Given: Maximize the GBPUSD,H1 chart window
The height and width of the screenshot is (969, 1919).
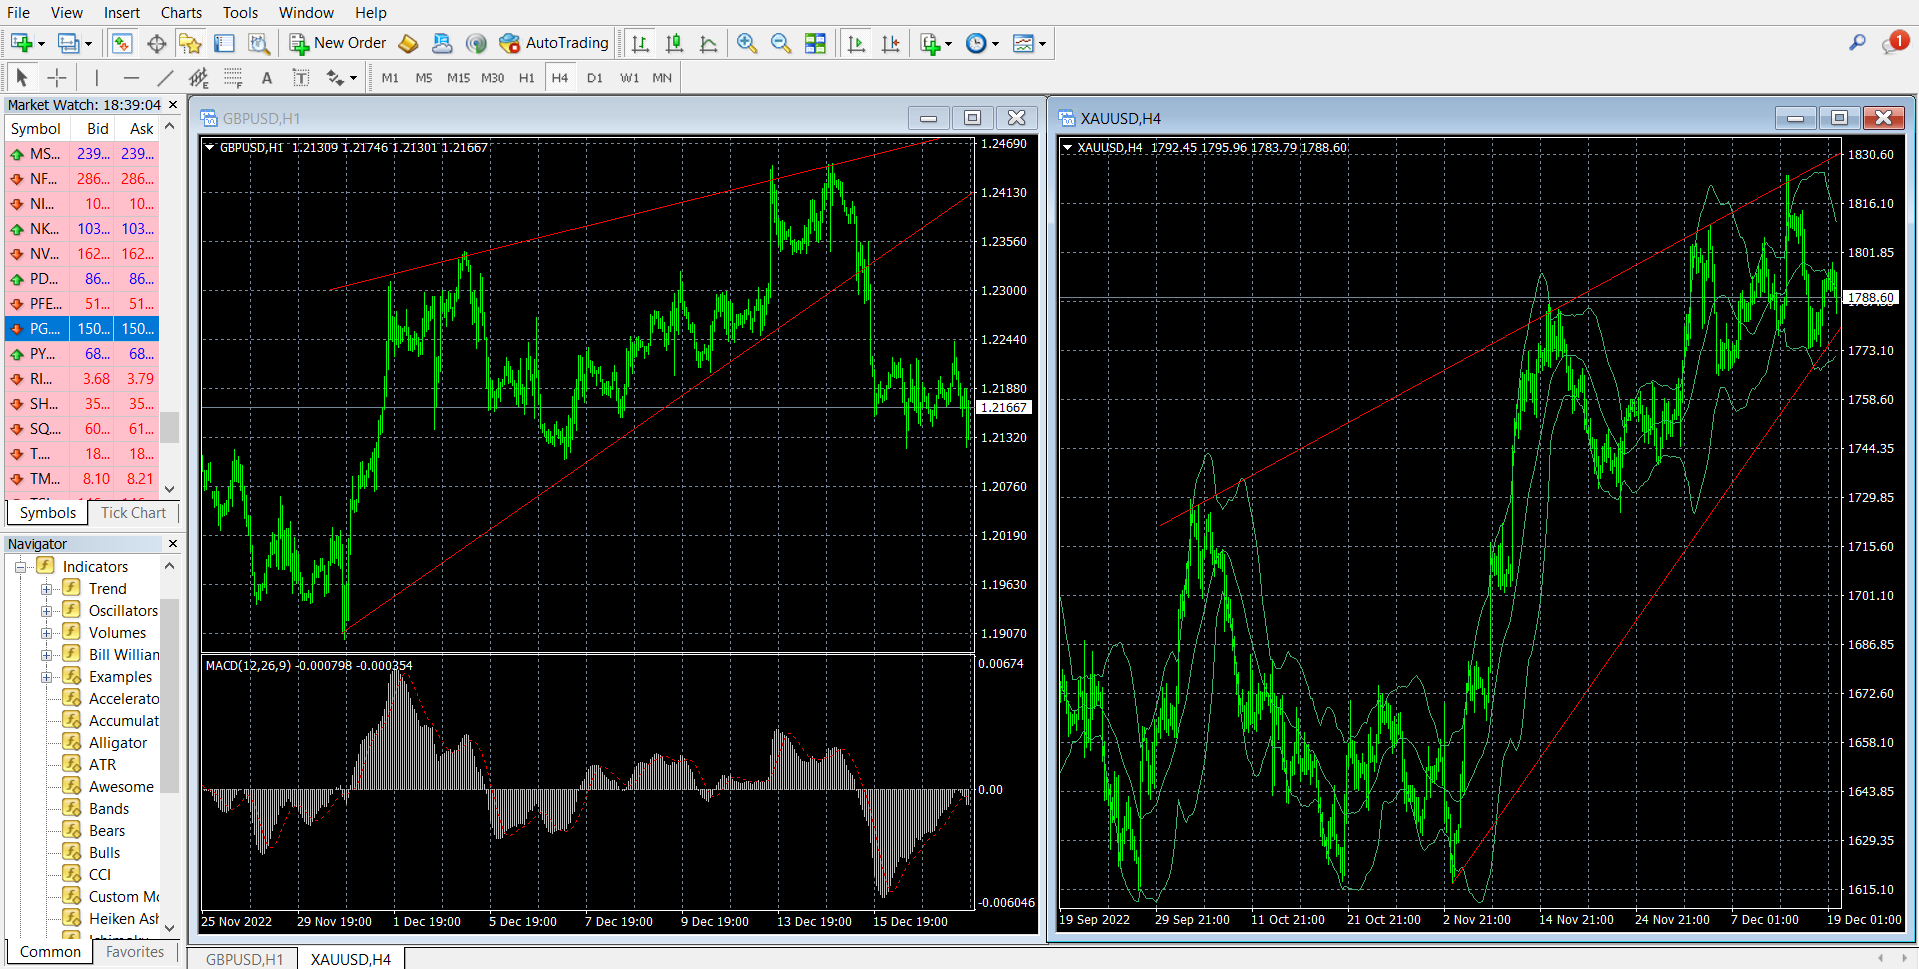Looking at the screenshot, I should point(972,118).
